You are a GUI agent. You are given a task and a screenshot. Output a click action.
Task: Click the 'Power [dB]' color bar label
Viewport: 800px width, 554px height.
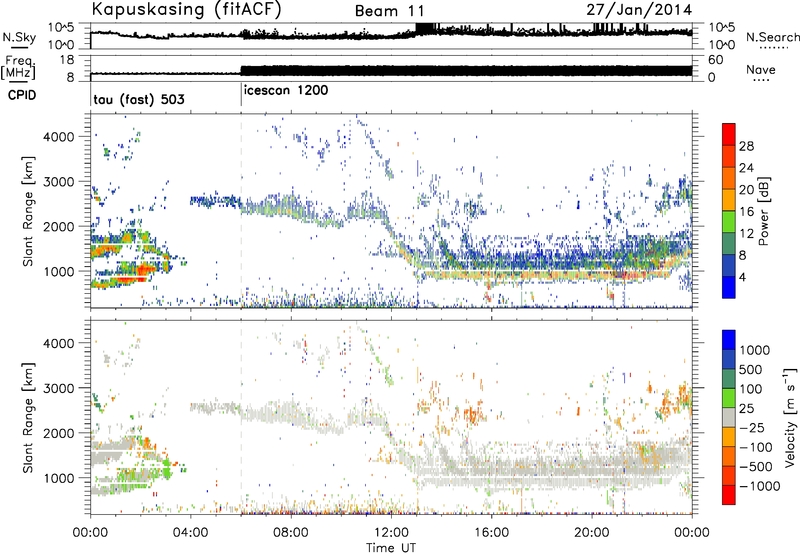[763, 211]
